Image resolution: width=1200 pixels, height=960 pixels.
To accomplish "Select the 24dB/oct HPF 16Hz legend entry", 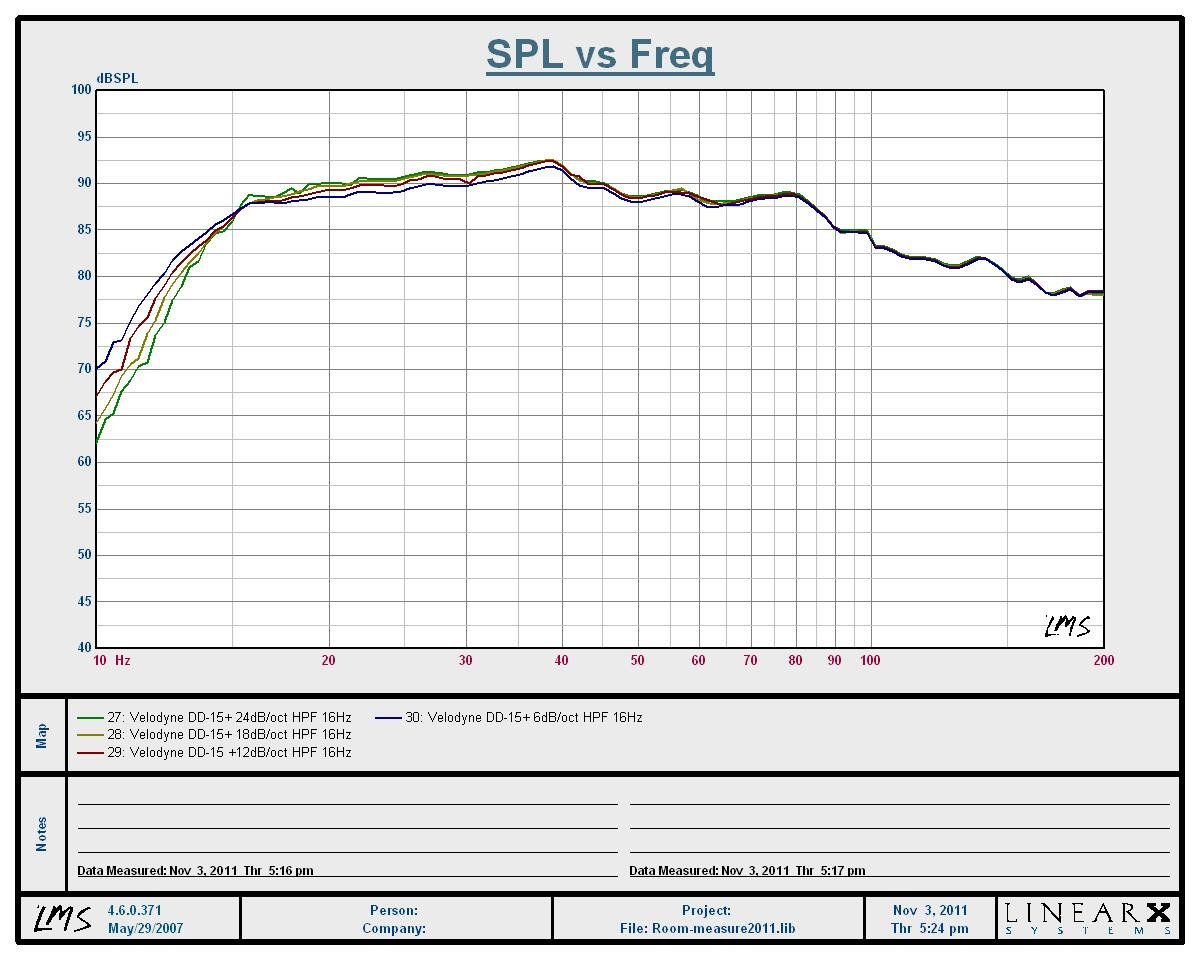I will tap(229, 717).
